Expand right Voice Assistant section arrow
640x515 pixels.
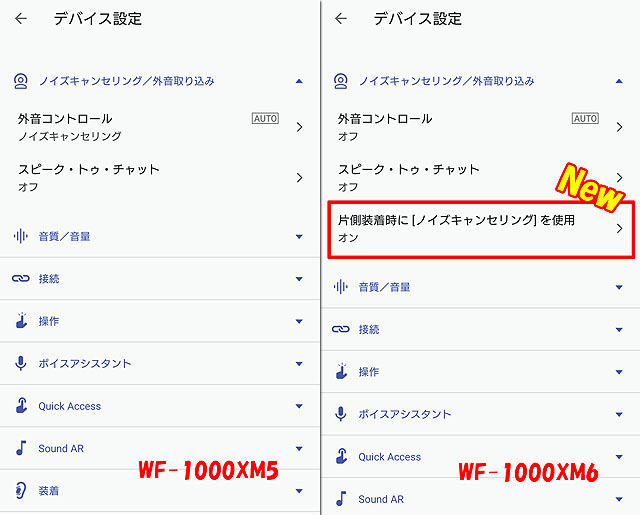coord(619,414)
